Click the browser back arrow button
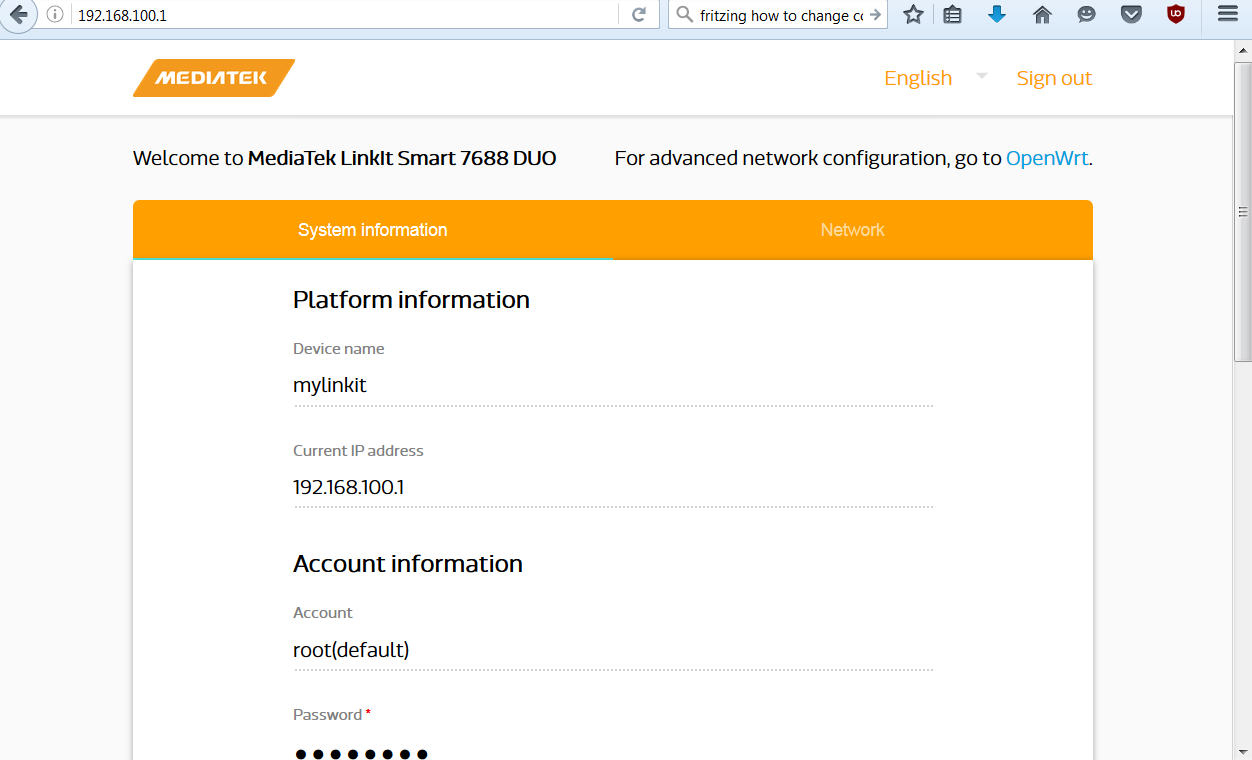1252x760 pixels. point(18,15)
